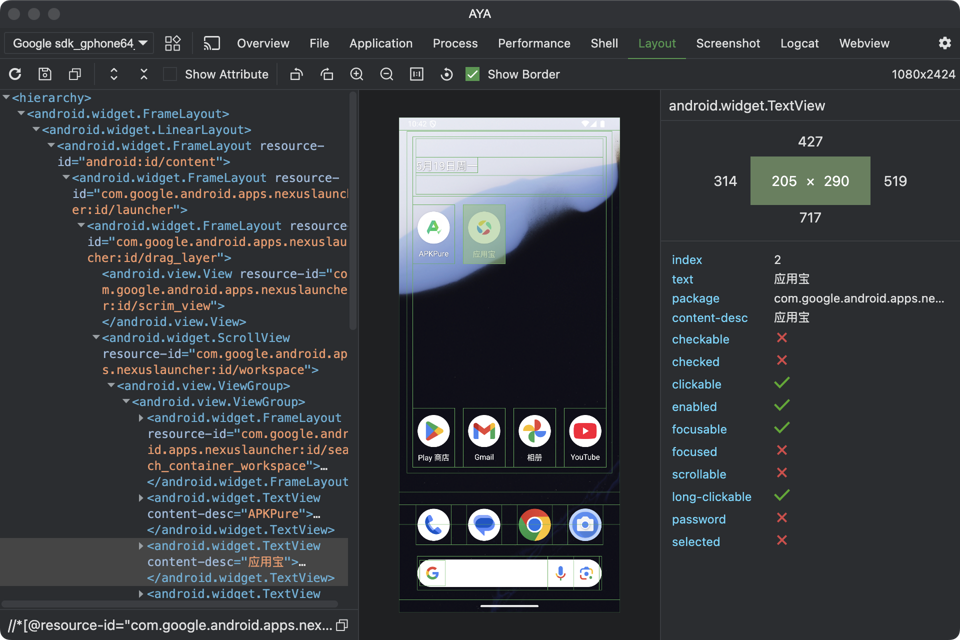Open the Logcat tab
Image resolution: width=960 pixels, height=640 pixels.
tap(799, 43)
